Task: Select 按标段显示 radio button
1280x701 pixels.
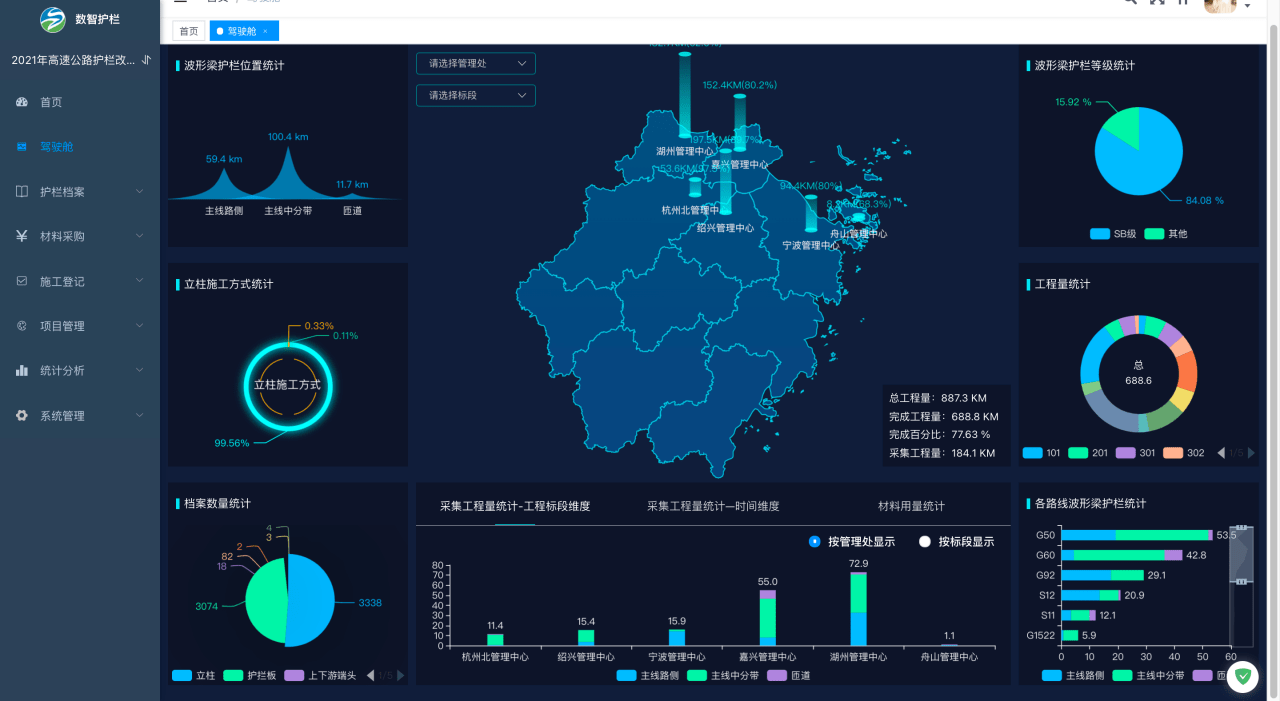Action: coord(925,542)
